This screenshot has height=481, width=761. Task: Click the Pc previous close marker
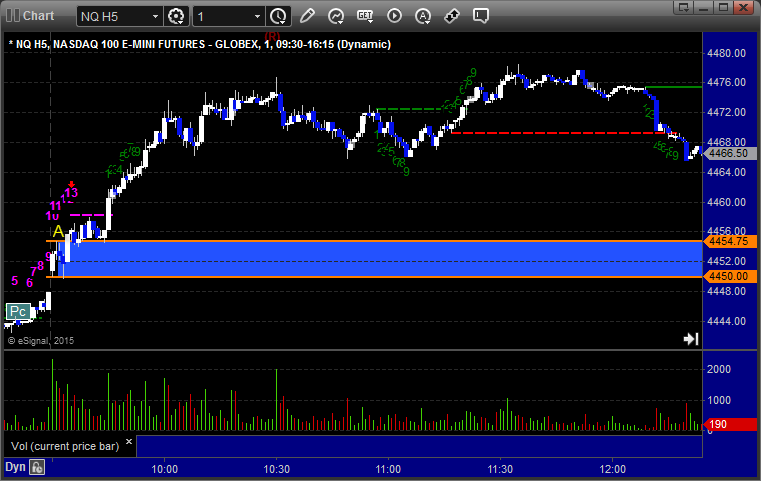pos(18,311)
